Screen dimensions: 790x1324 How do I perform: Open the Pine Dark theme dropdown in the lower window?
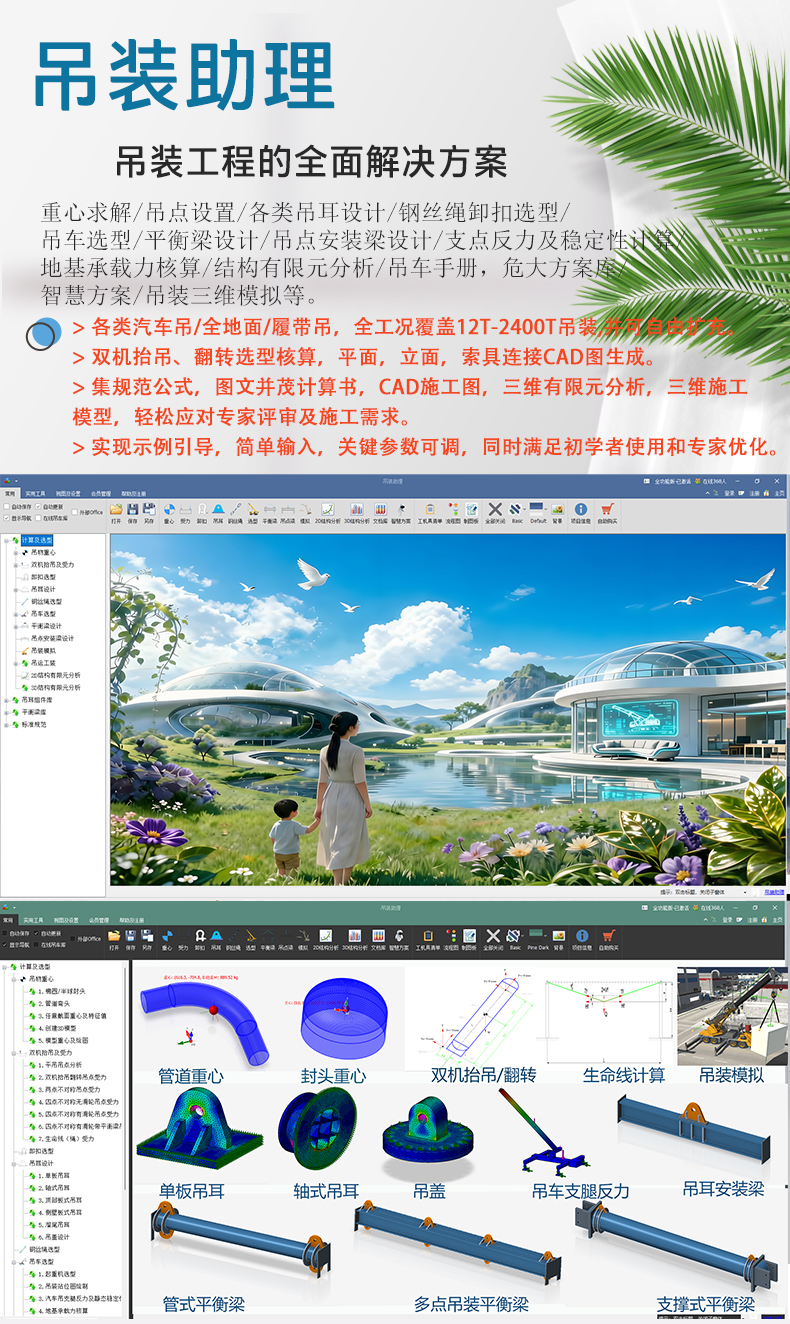pyautogui.click(x=538, y=939)
